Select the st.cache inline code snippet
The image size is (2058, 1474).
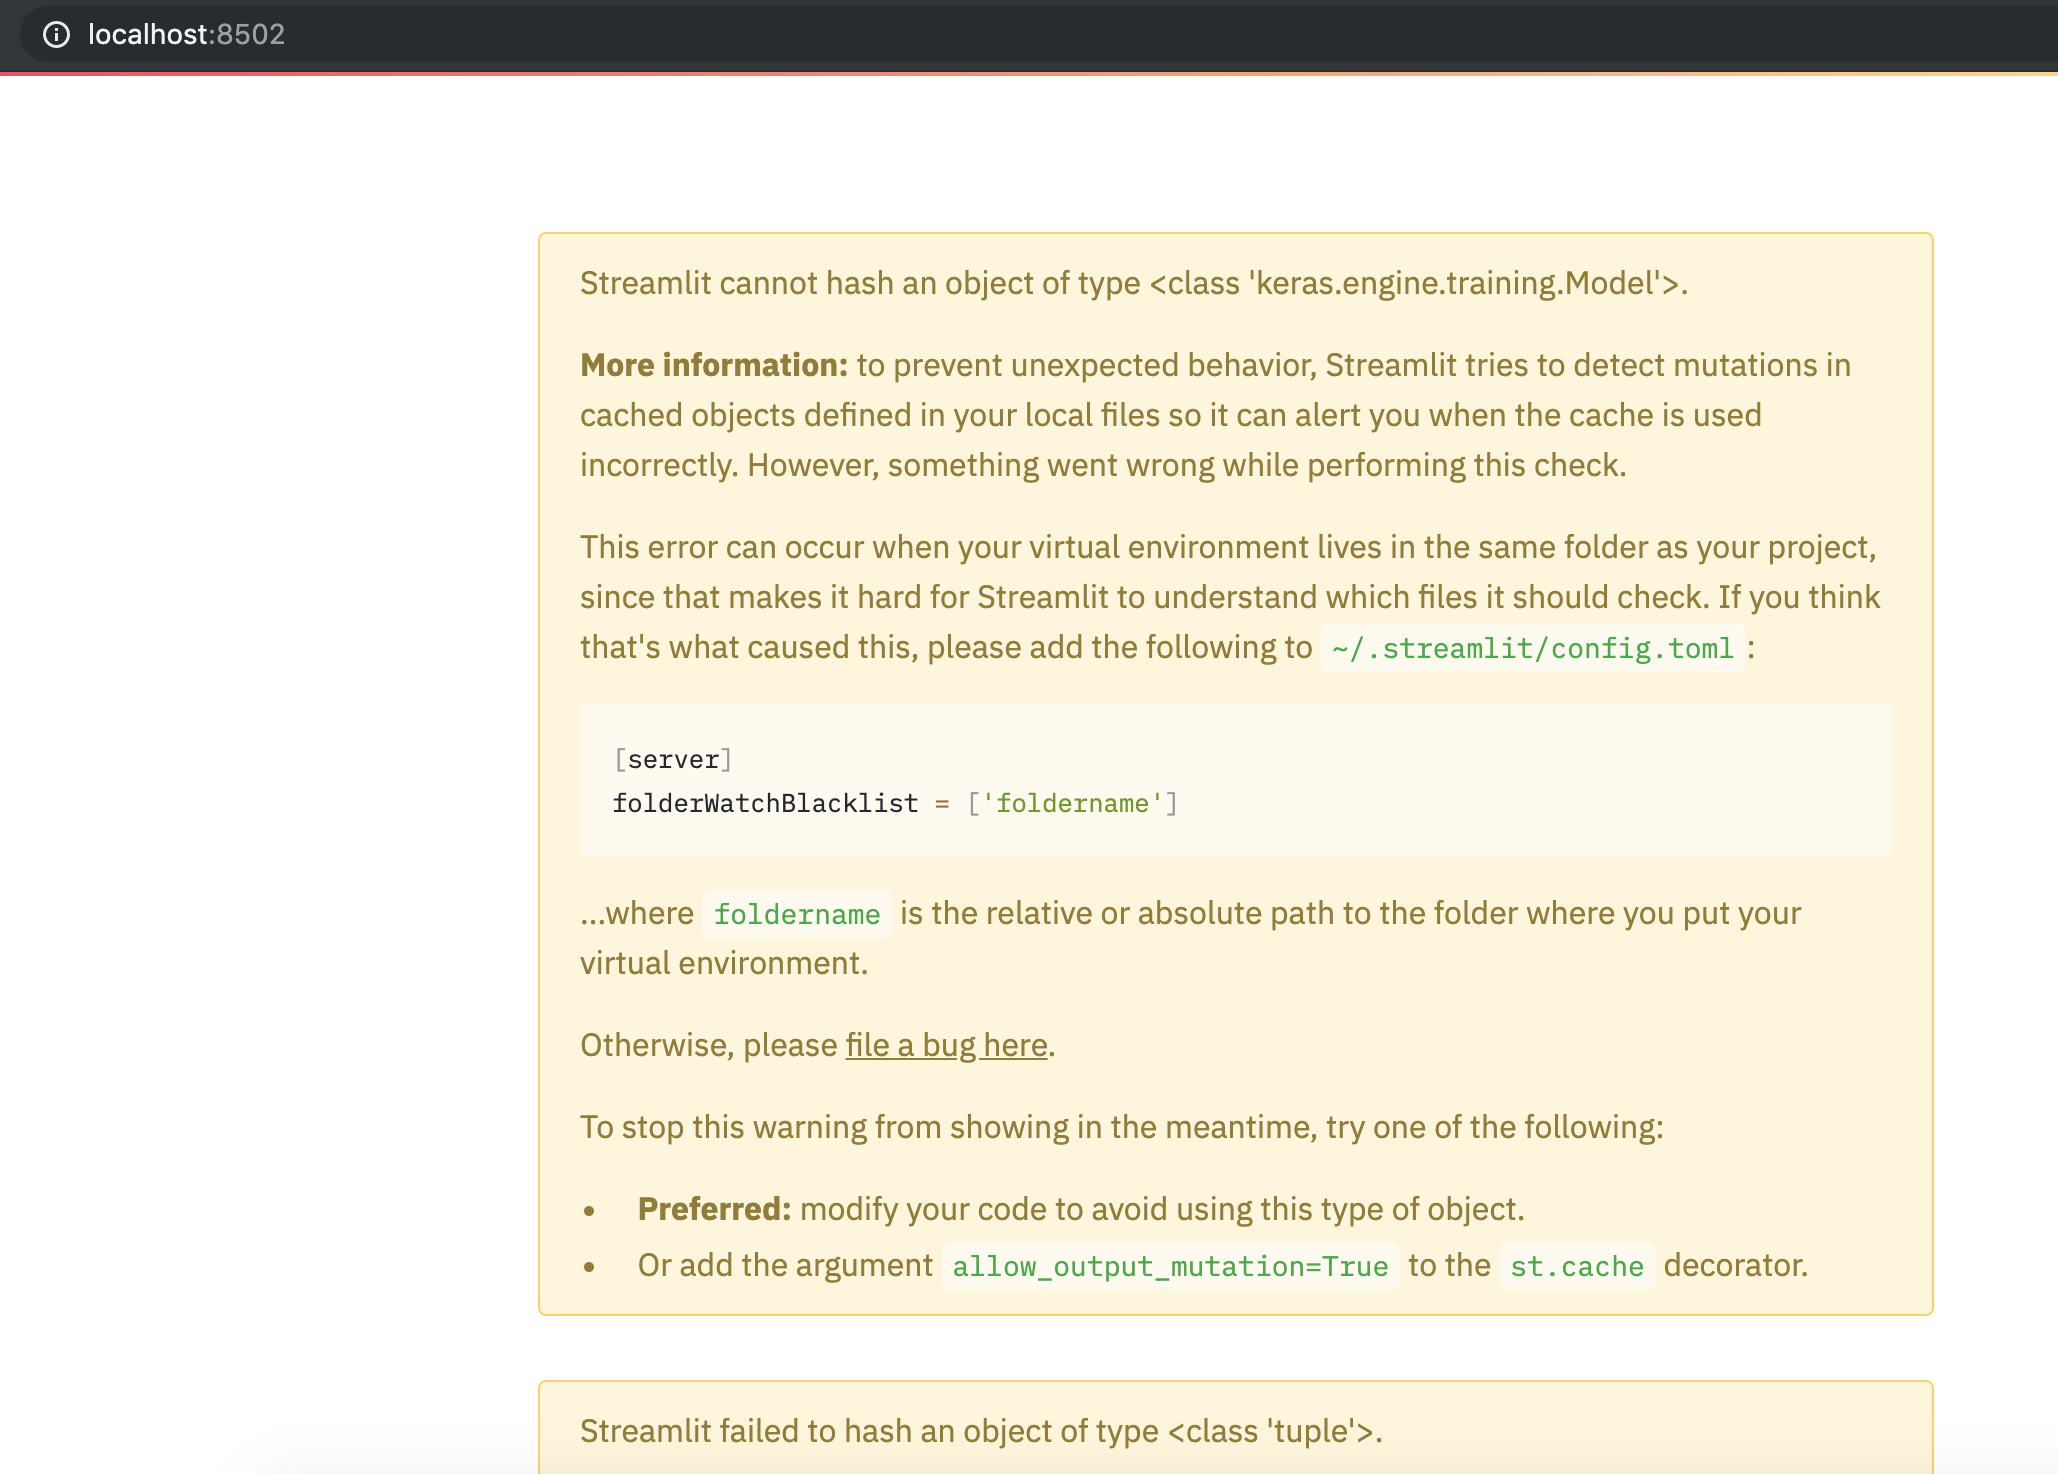click(x=1575, y=1265)
